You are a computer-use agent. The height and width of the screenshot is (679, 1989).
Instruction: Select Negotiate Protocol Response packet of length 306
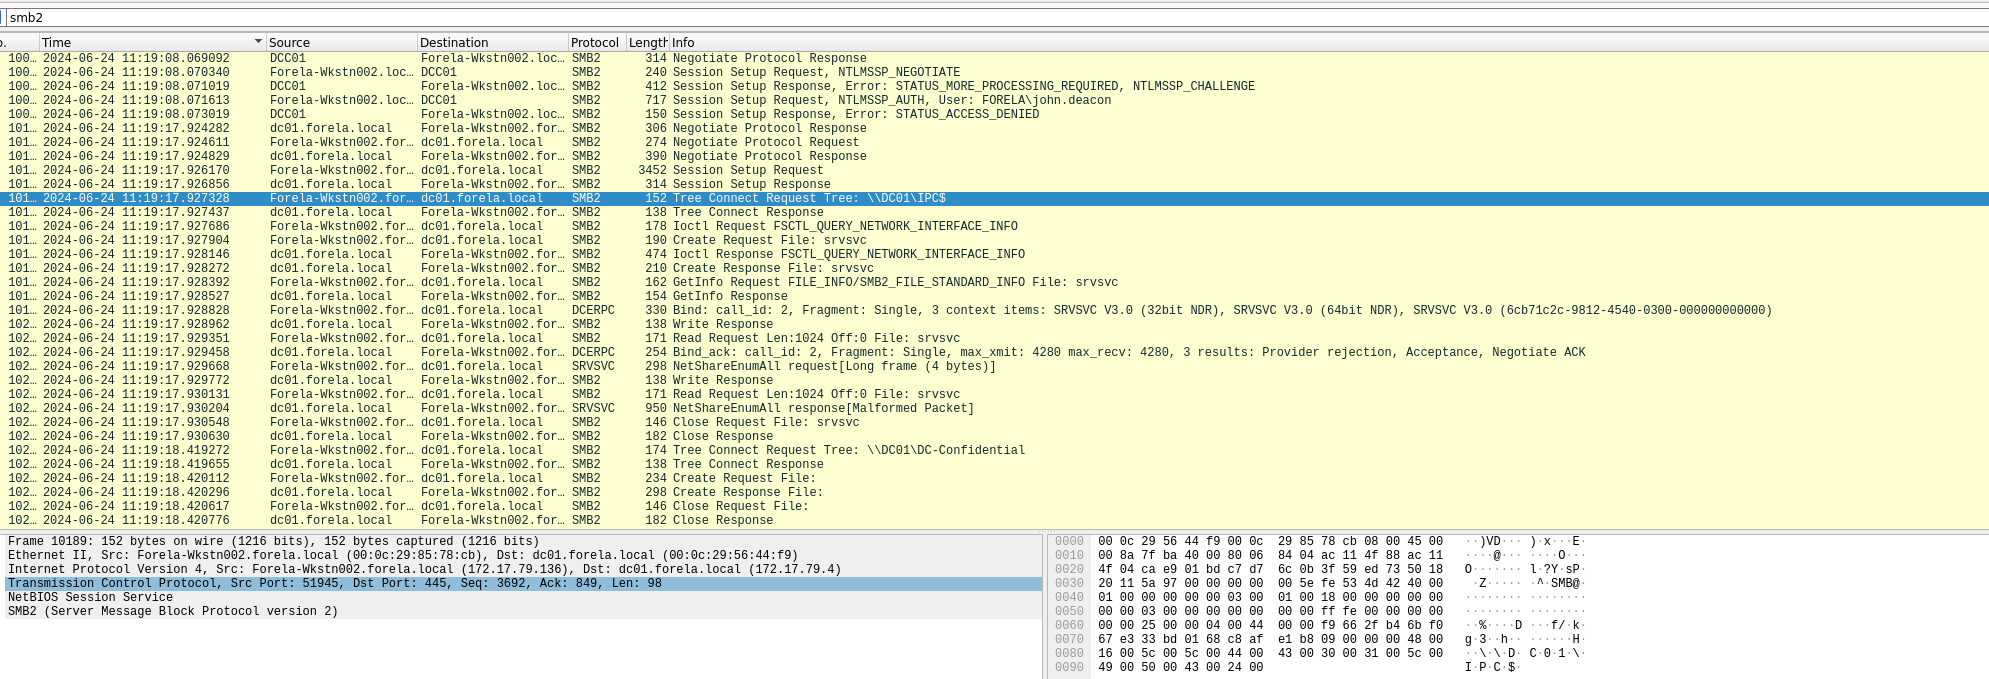pyautogui.click(x=994, y=128)
